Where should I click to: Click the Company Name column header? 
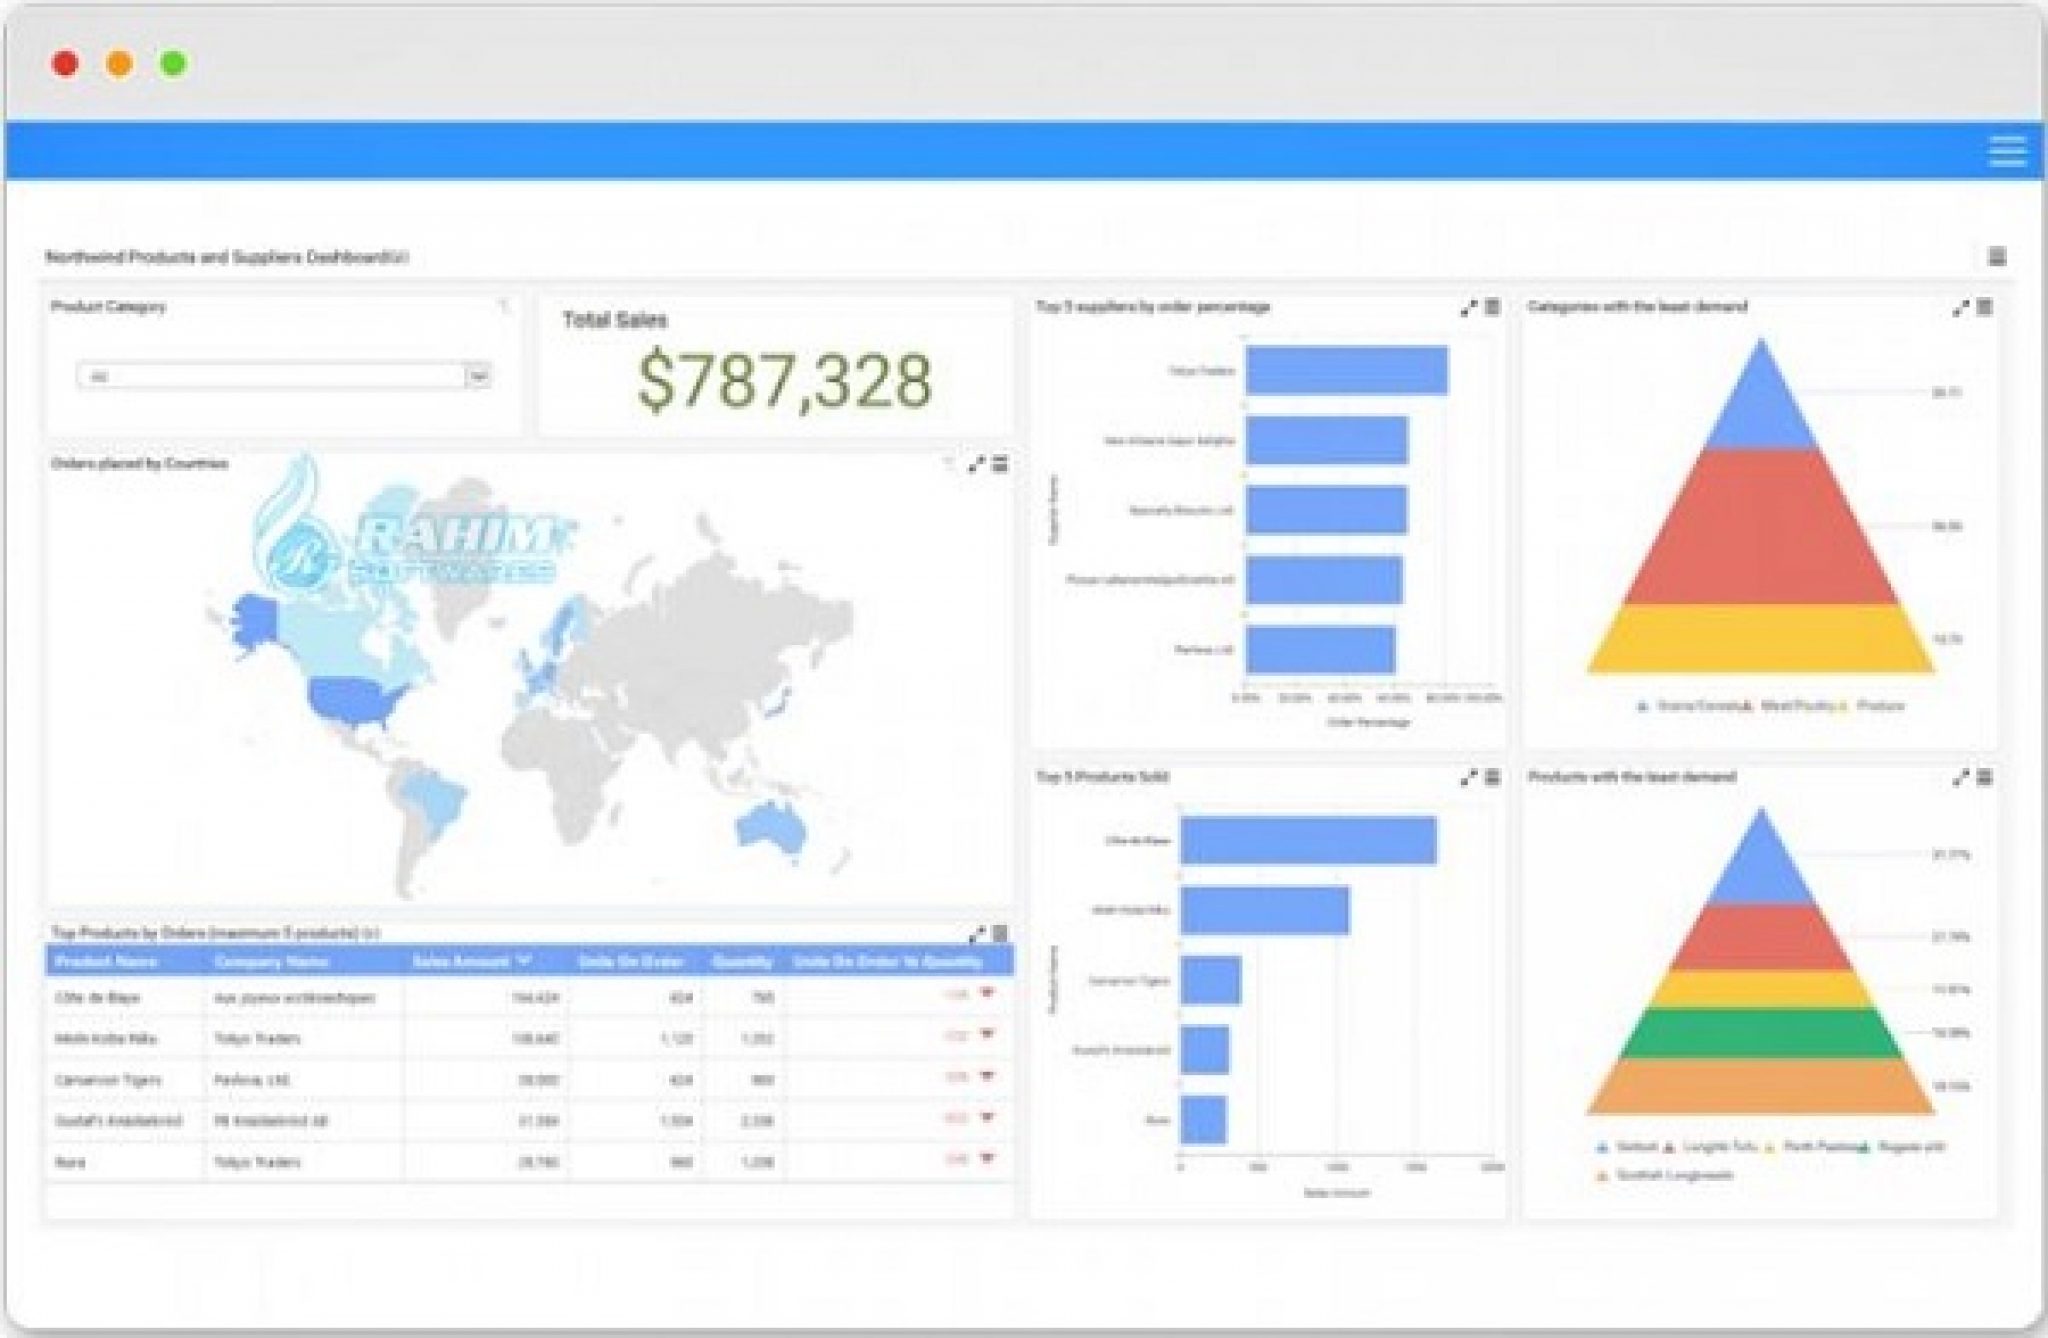[x=271, y=962]
